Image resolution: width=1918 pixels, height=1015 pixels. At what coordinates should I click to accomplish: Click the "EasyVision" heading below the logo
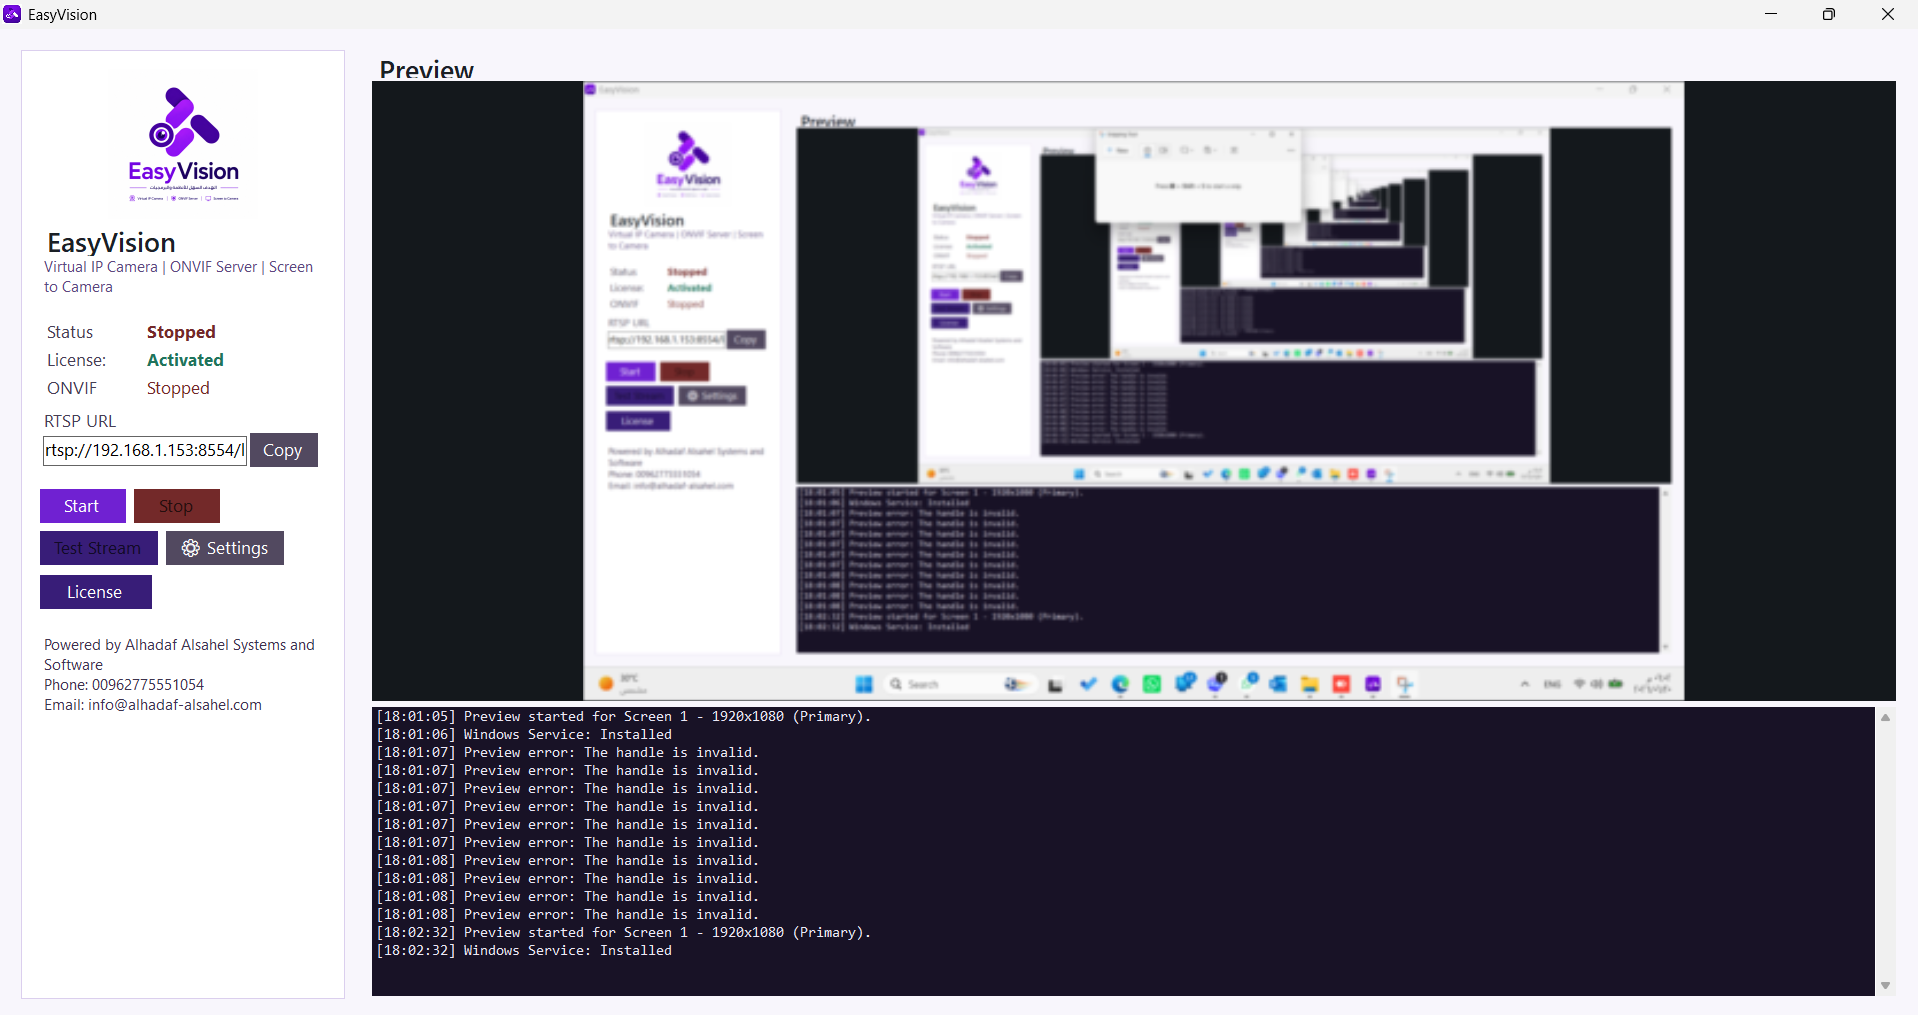[x=112, y=243]
